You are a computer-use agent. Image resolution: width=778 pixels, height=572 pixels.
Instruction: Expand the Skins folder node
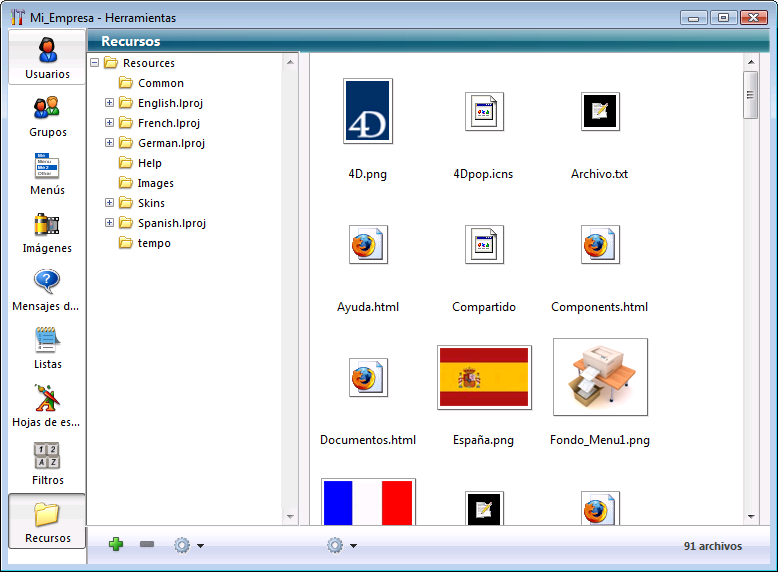click(x=110, y=203)
